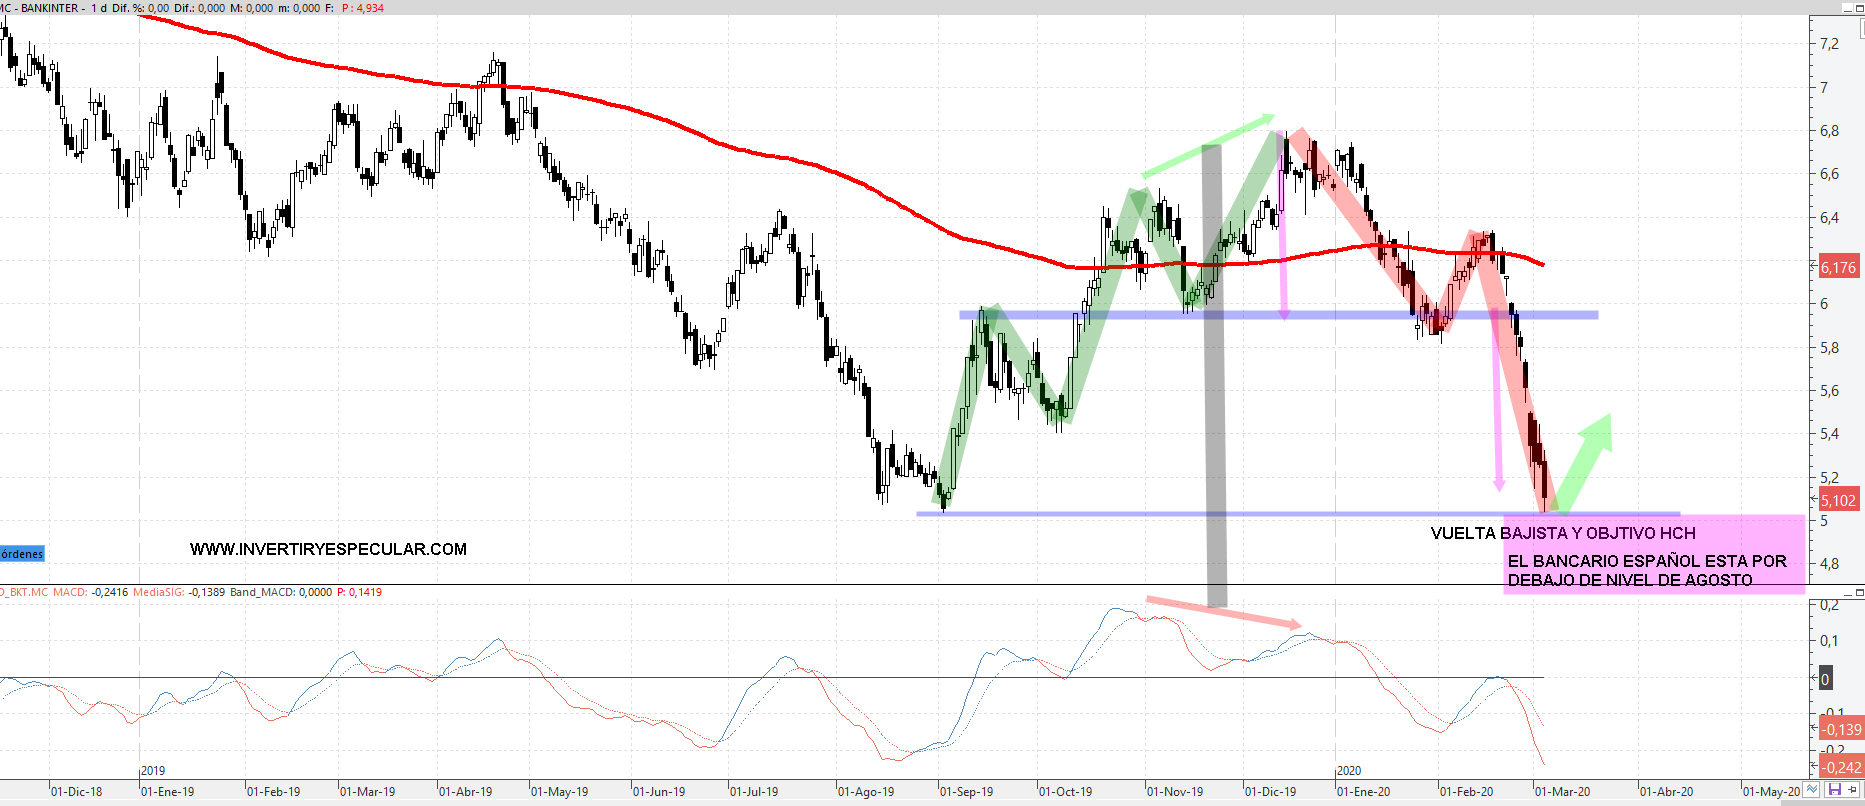Select the green upward arrow drawing
The width and height of the screenshot is (1865, 806).
pyautogui.click(x=1587, y=458)
